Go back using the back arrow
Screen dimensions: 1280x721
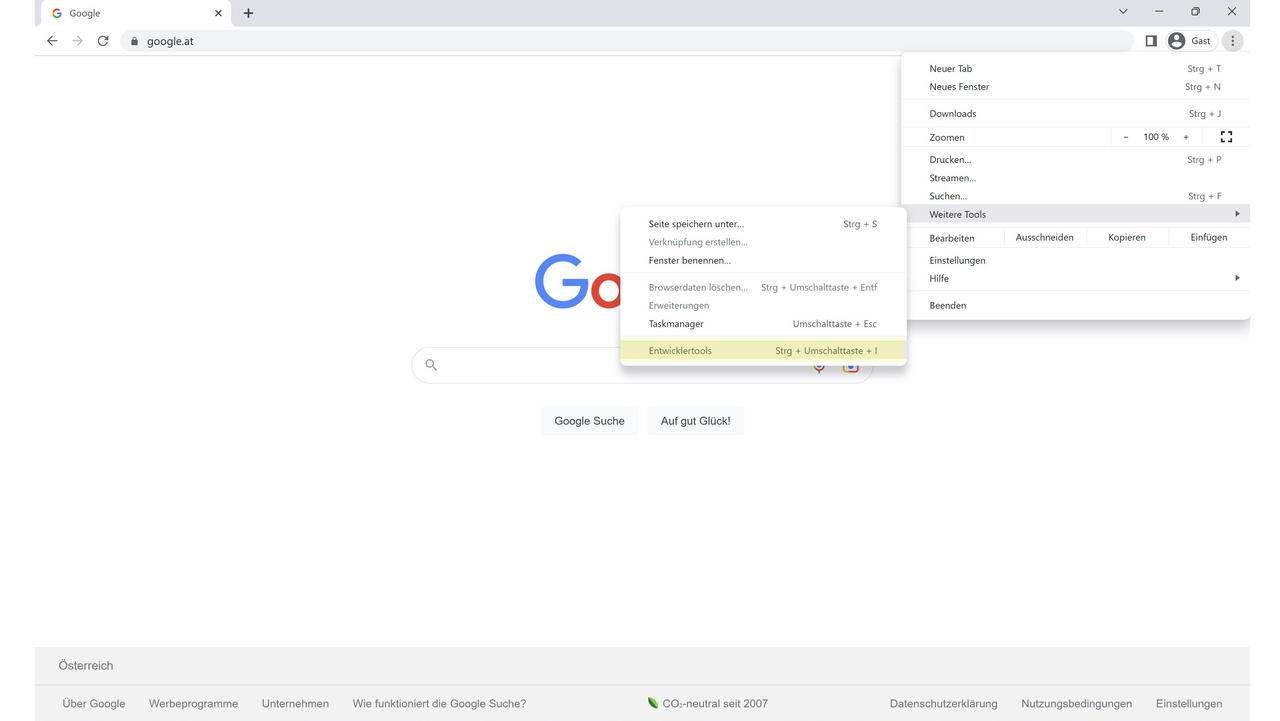pos(51,41)
